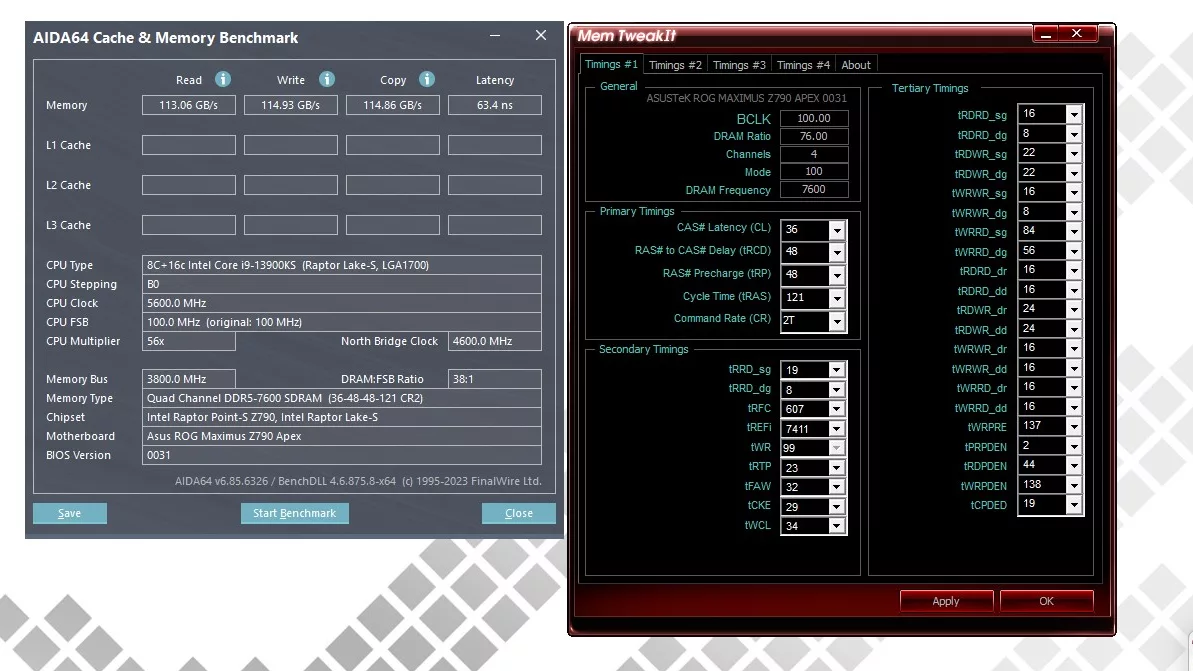
Task: Click the Memory Write result field
Action: click(x=291, y=105)
